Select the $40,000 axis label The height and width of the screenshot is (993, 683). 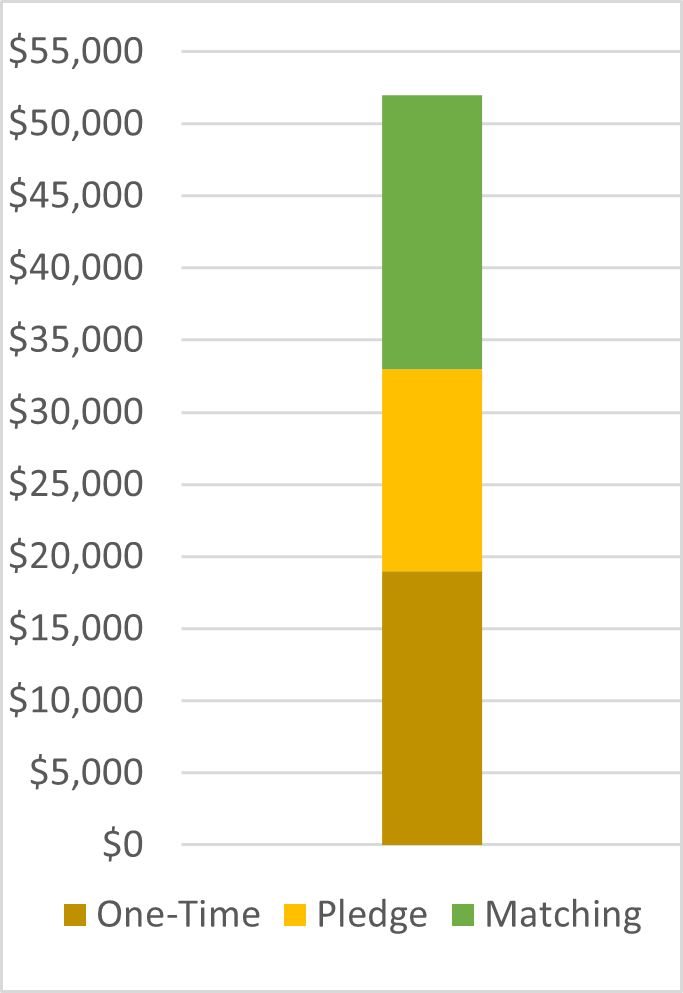tap(76, 268)
